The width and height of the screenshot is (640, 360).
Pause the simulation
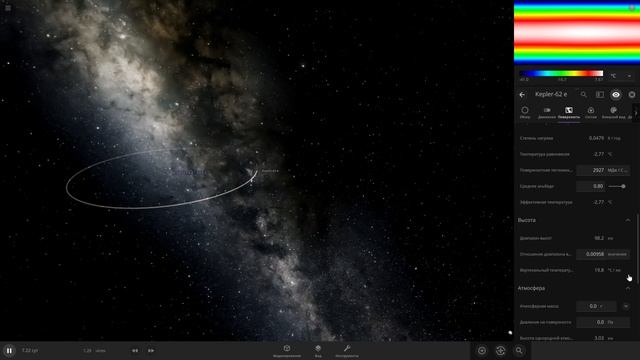[x=9, y=351]
